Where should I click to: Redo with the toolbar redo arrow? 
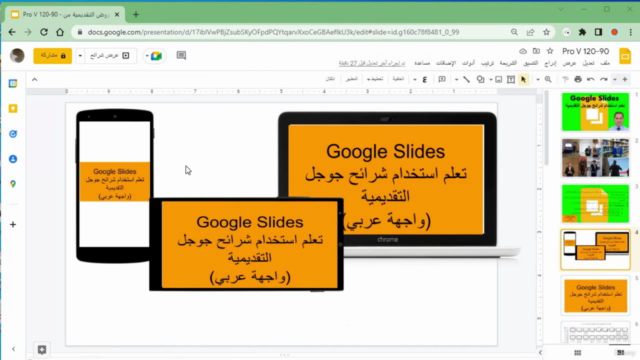[x=604, y=79]
